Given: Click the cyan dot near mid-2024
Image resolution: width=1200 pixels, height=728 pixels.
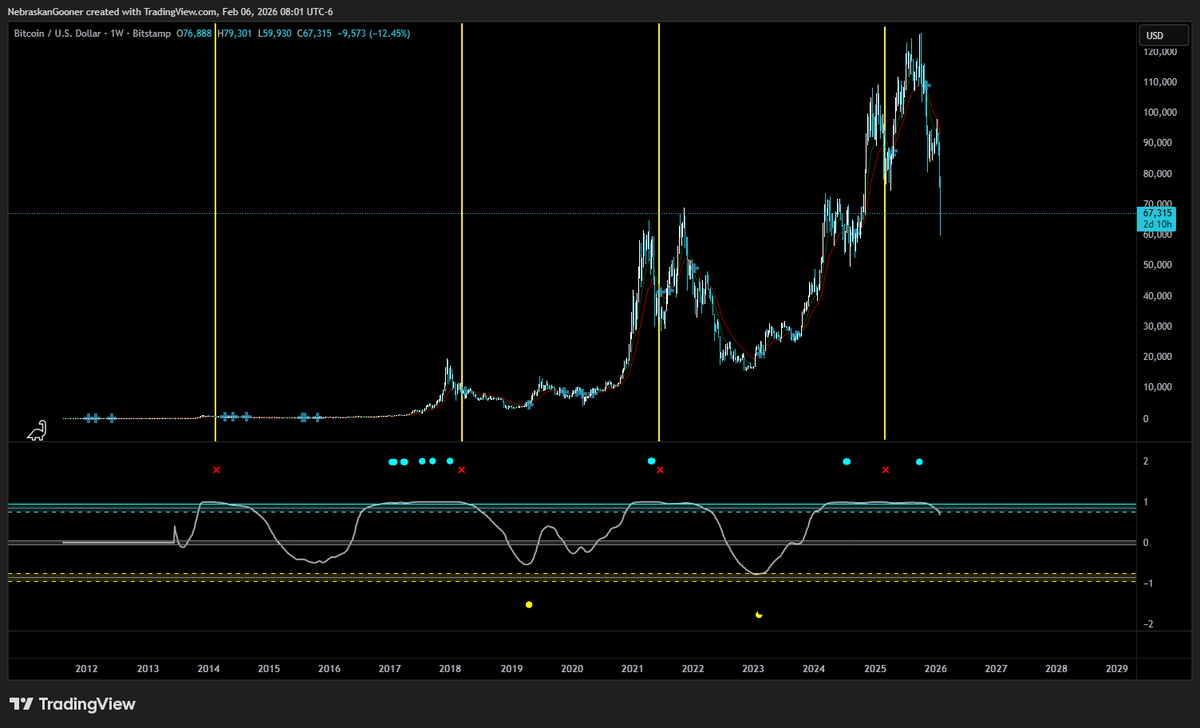Looking at the screenshot, I should point(847,462).
